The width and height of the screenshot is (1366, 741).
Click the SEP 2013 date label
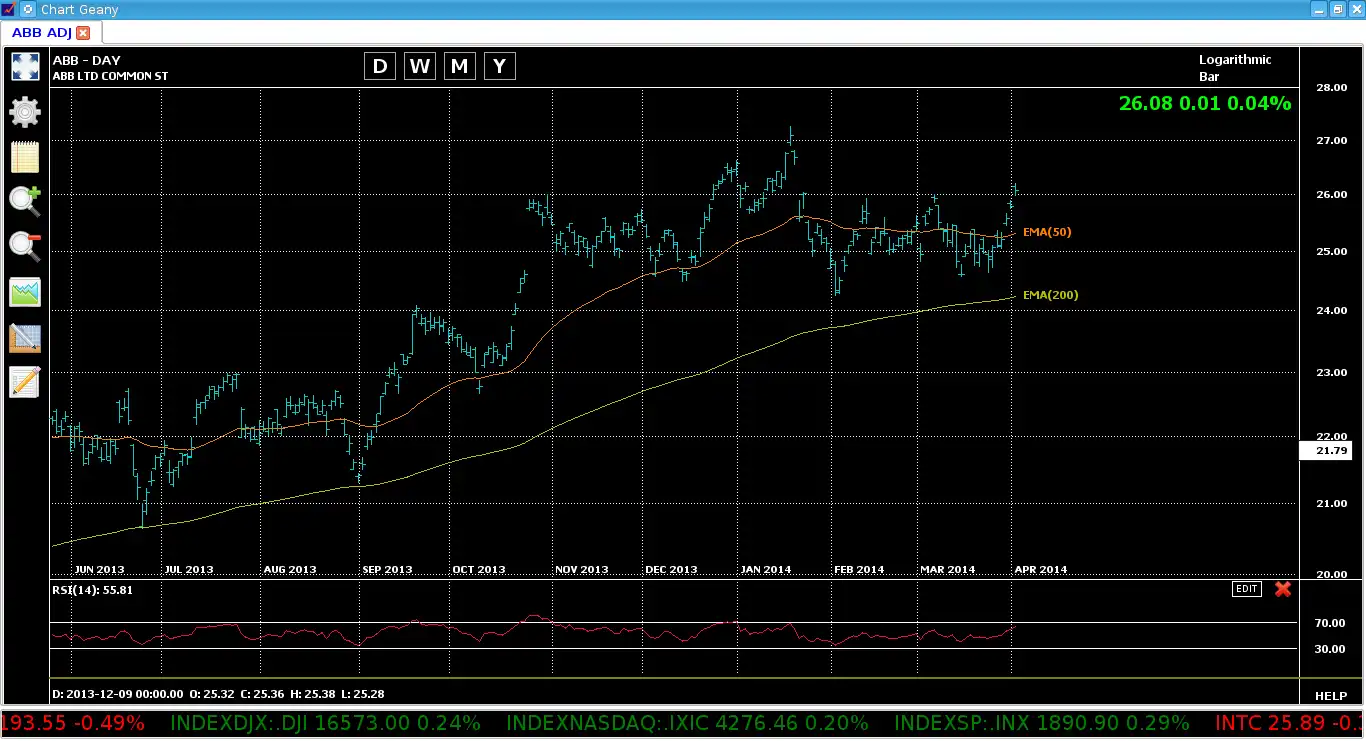386,570
